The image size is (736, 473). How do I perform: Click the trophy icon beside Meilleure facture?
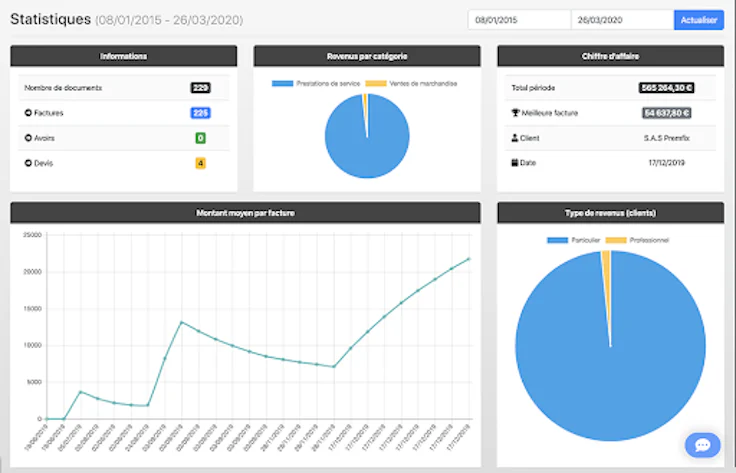click(515, 113)
